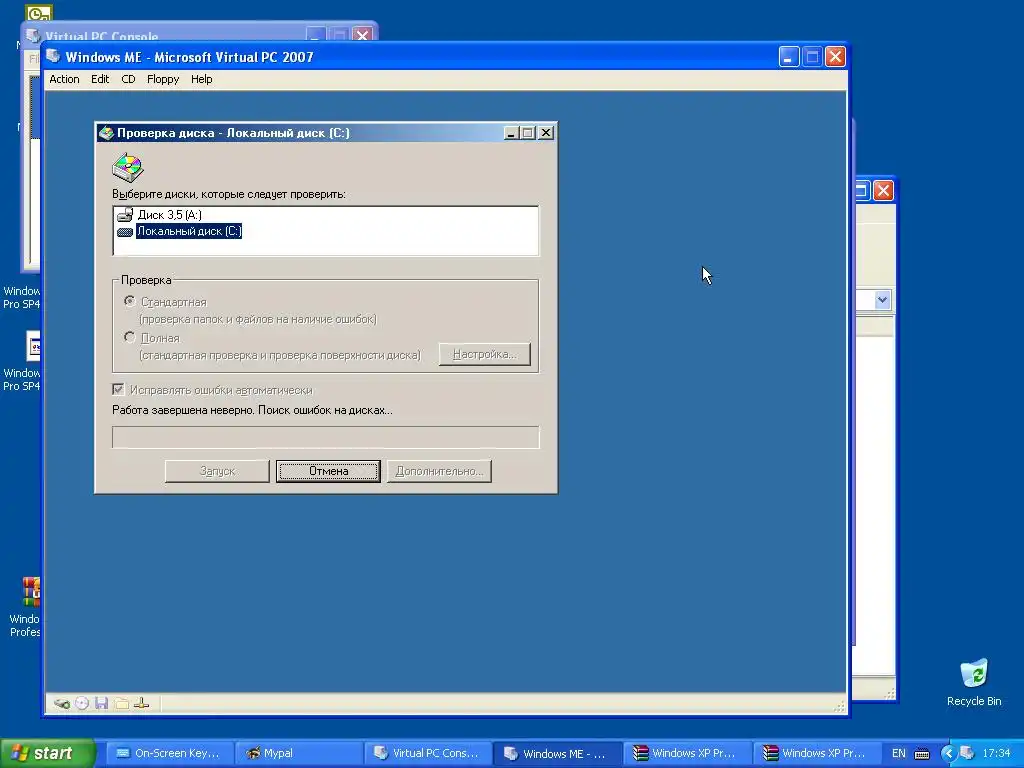Close the Virtual PC Console window behind

pos(362,35)
